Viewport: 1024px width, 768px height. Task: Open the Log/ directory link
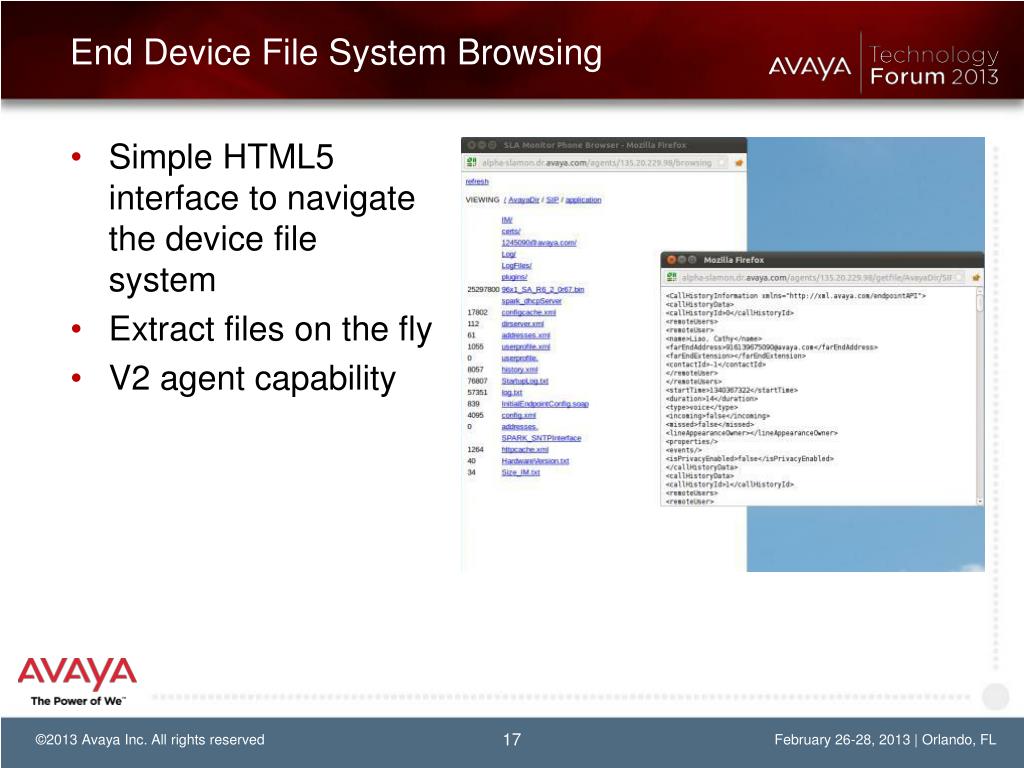click(x=509, y=254)
